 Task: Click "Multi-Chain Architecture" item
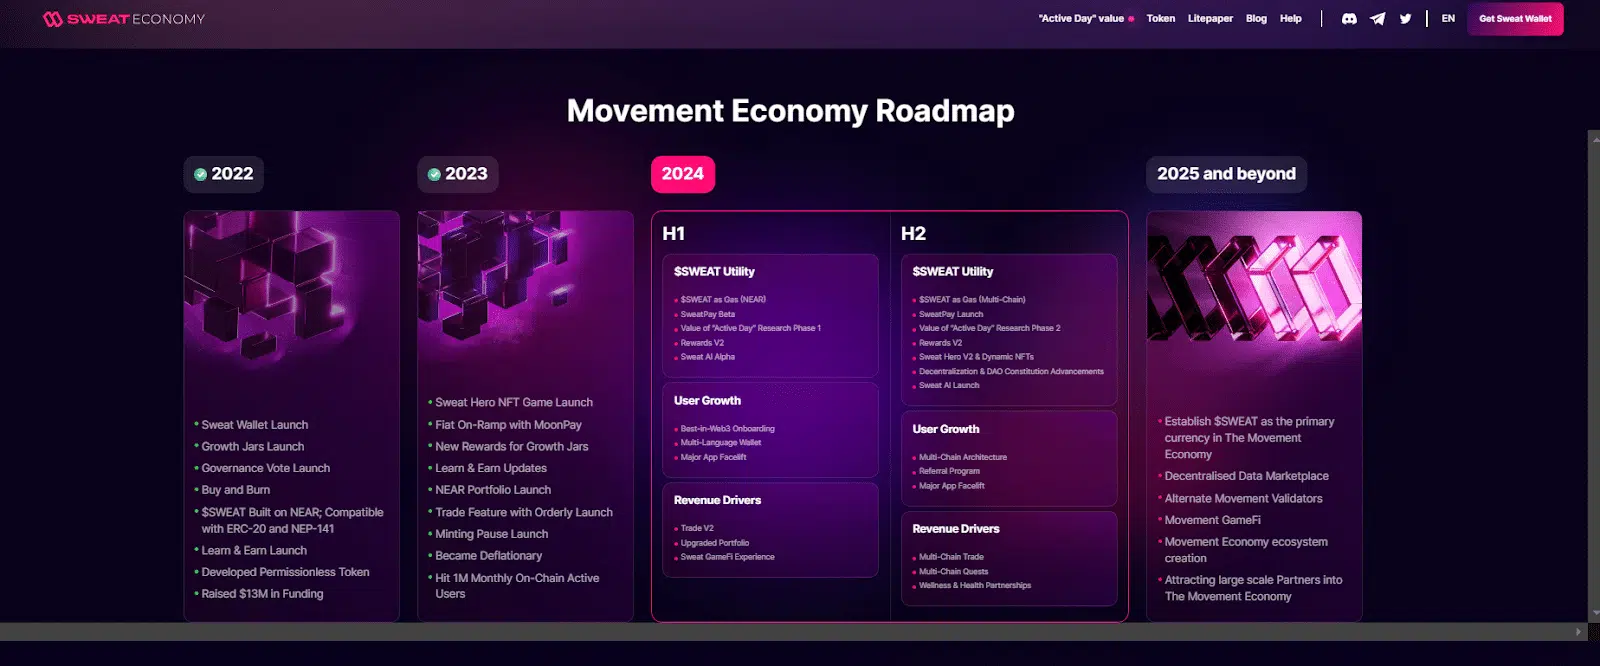(x=963, y=457)
